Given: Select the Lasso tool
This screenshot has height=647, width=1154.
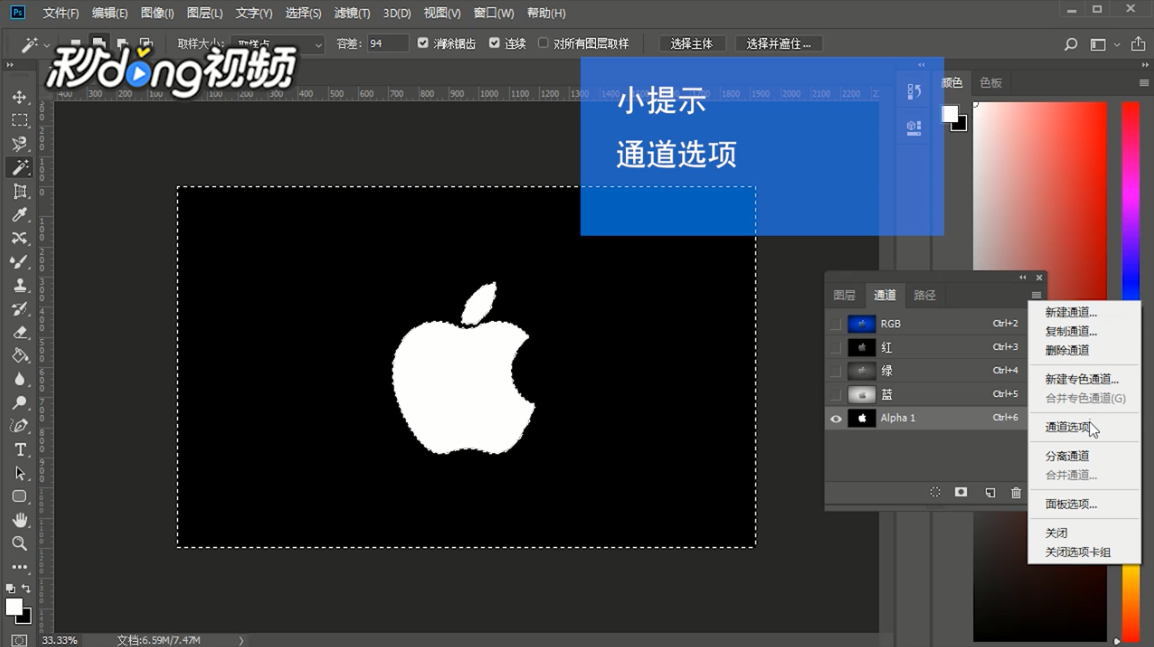Looking at the screenshot, I should pyautogui.click(x=20, y=144).
